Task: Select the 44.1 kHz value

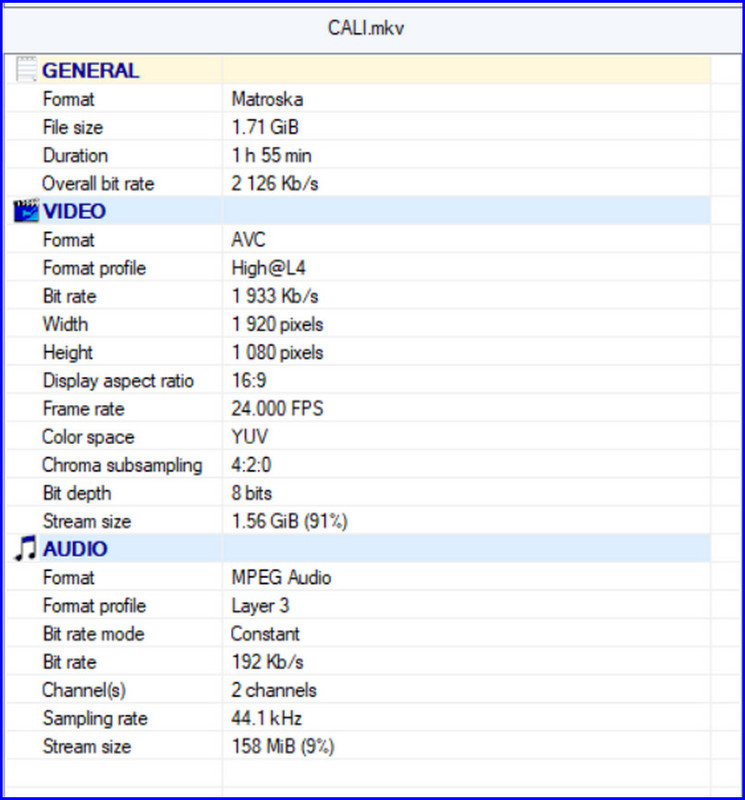Action: point(266,718)
